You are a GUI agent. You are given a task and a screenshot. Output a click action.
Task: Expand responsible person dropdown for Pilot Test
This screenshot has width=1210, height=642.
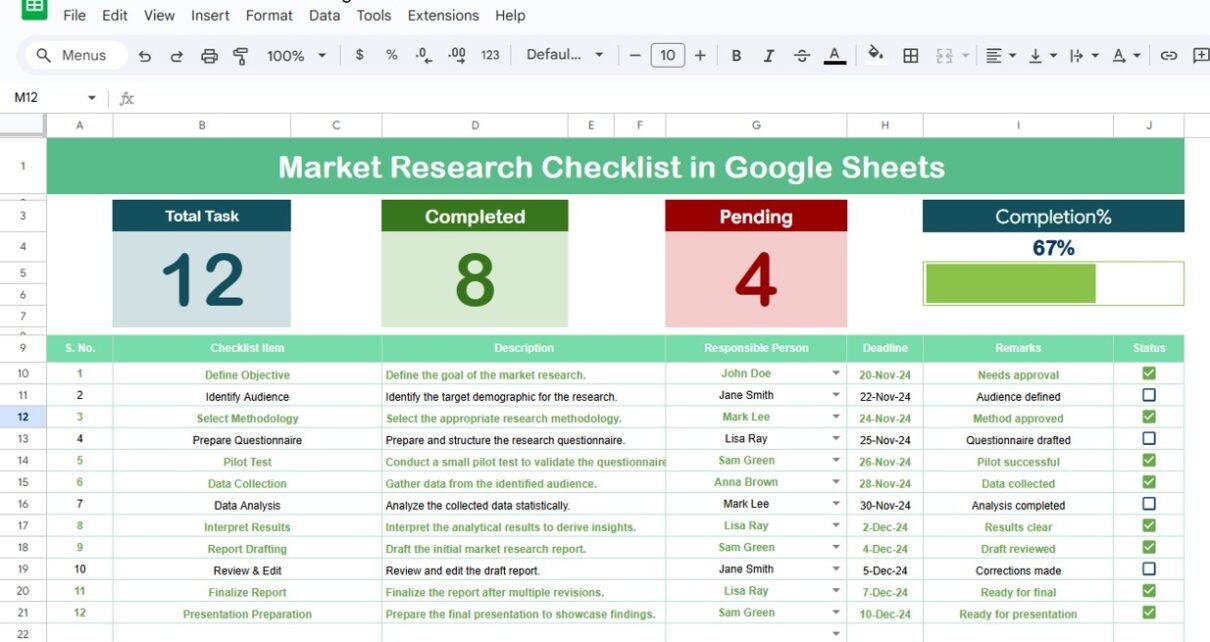click(836, 460)
